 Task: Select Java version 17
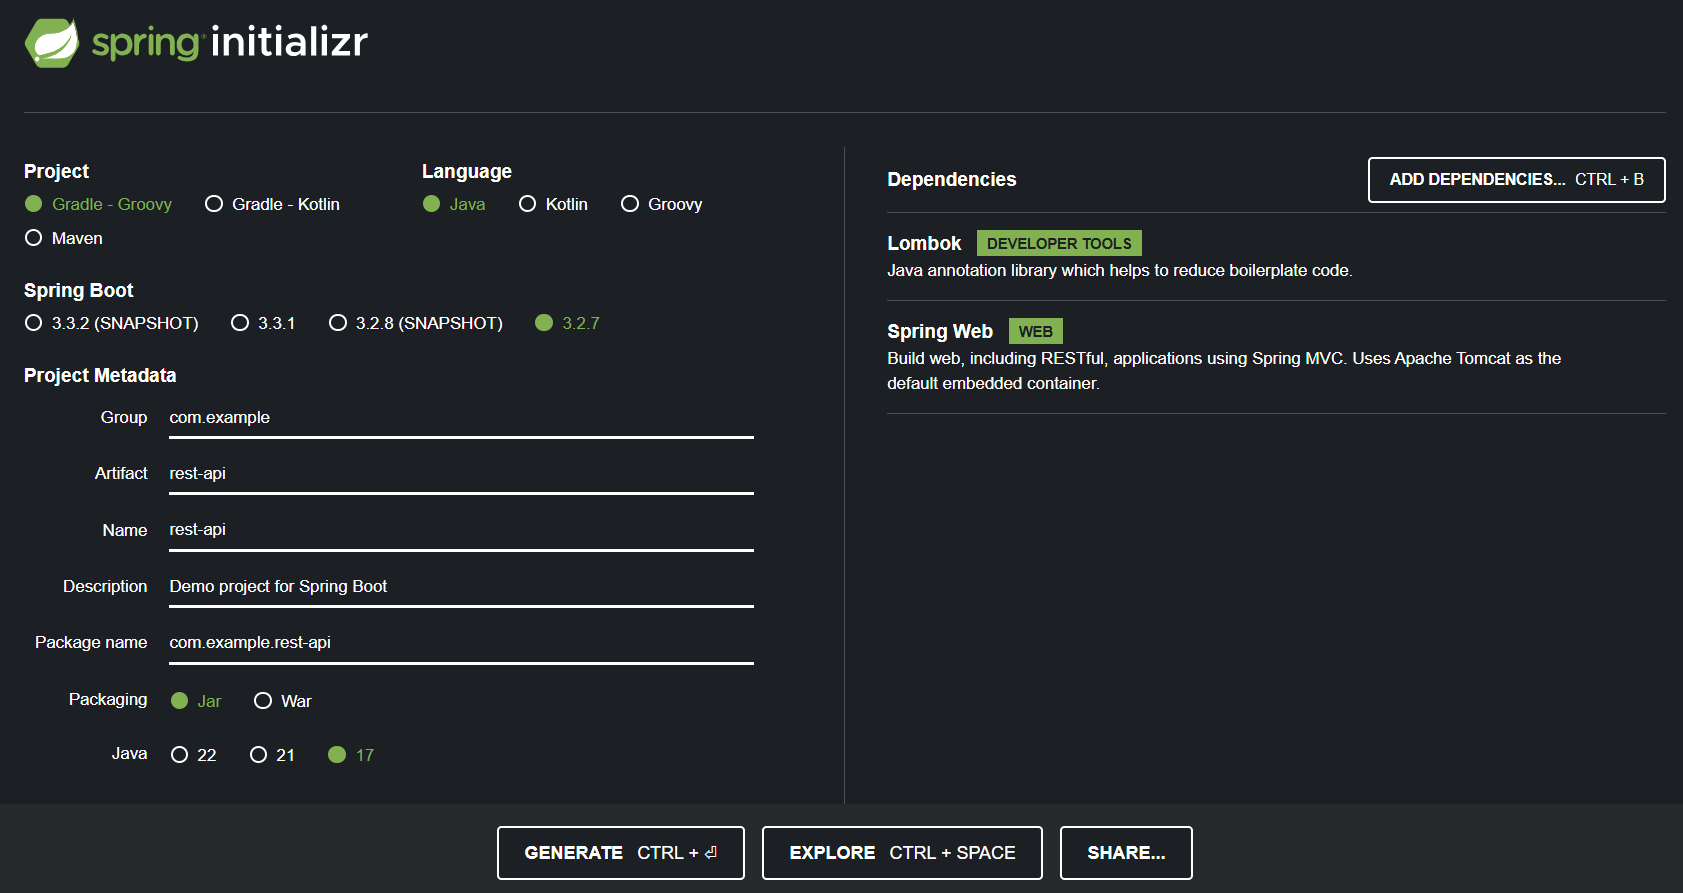pyautogui.click(x=351, y=755)
